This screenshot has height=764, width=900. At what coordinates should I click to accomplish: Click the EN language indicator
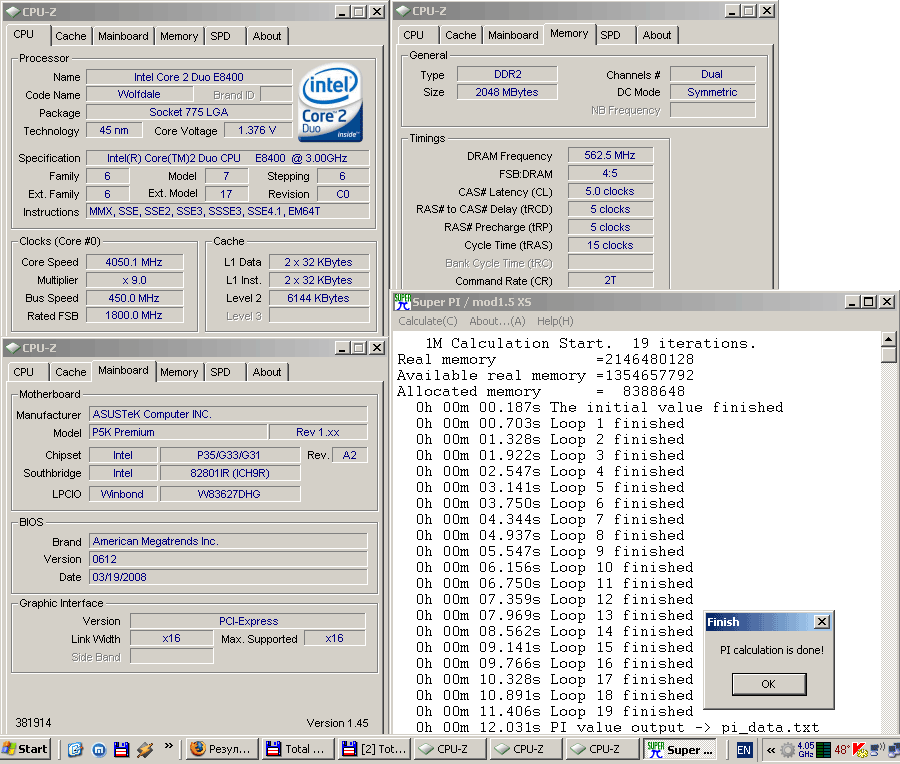pyautogui.click(x=744, y=750)
